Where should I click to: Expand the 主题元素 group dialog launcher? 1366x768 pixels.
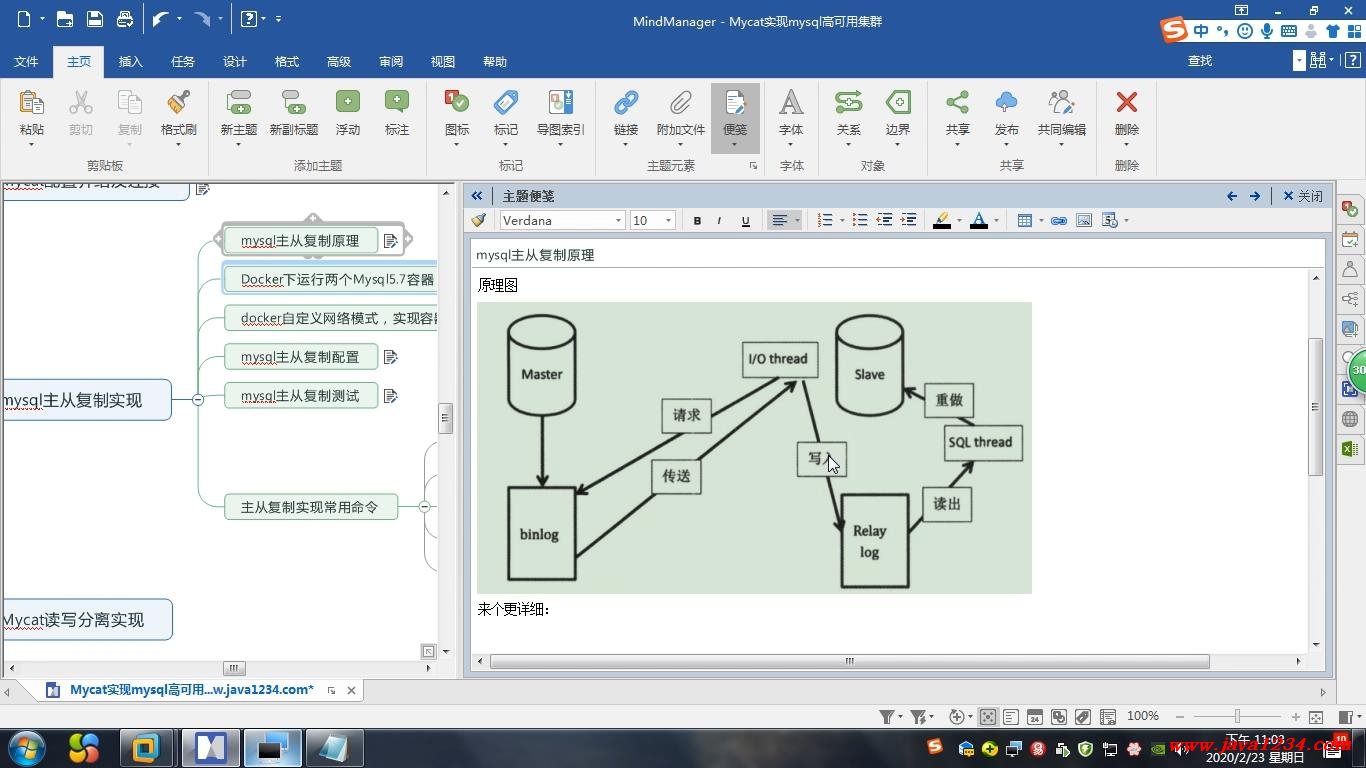pyautogui.click(x=753, y=166)
